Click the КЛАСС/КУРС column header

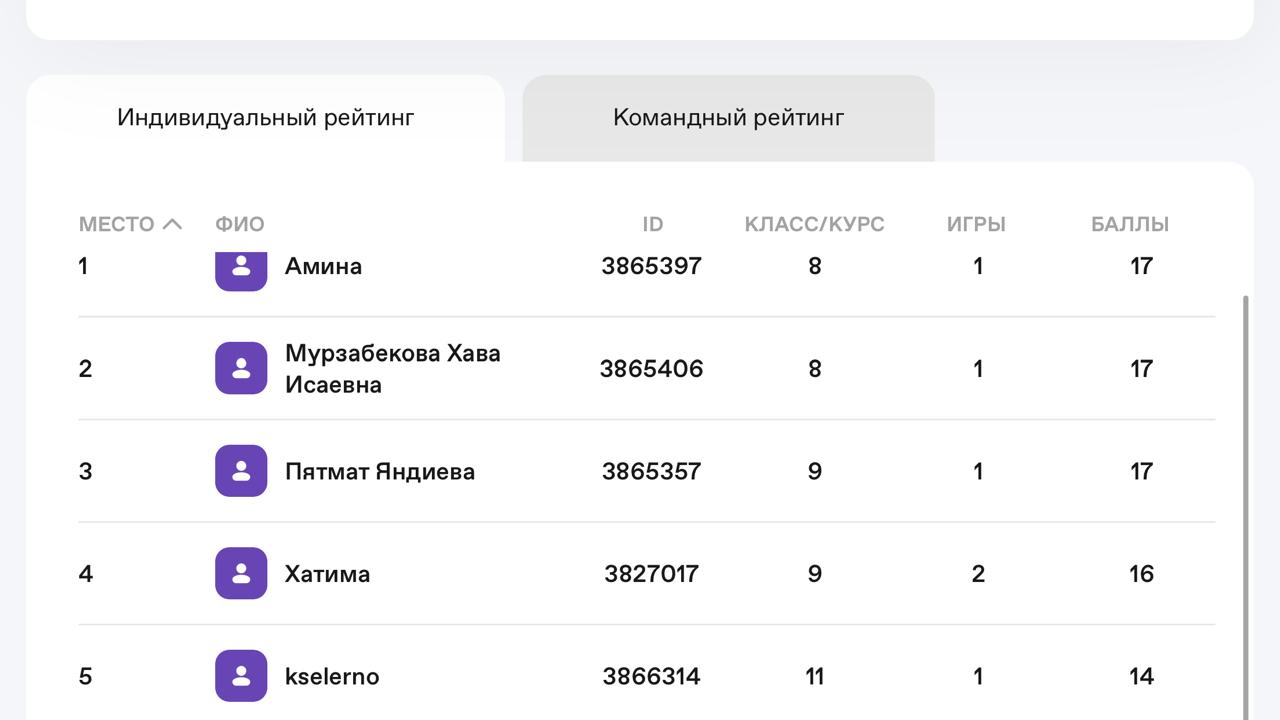[815, 224]
